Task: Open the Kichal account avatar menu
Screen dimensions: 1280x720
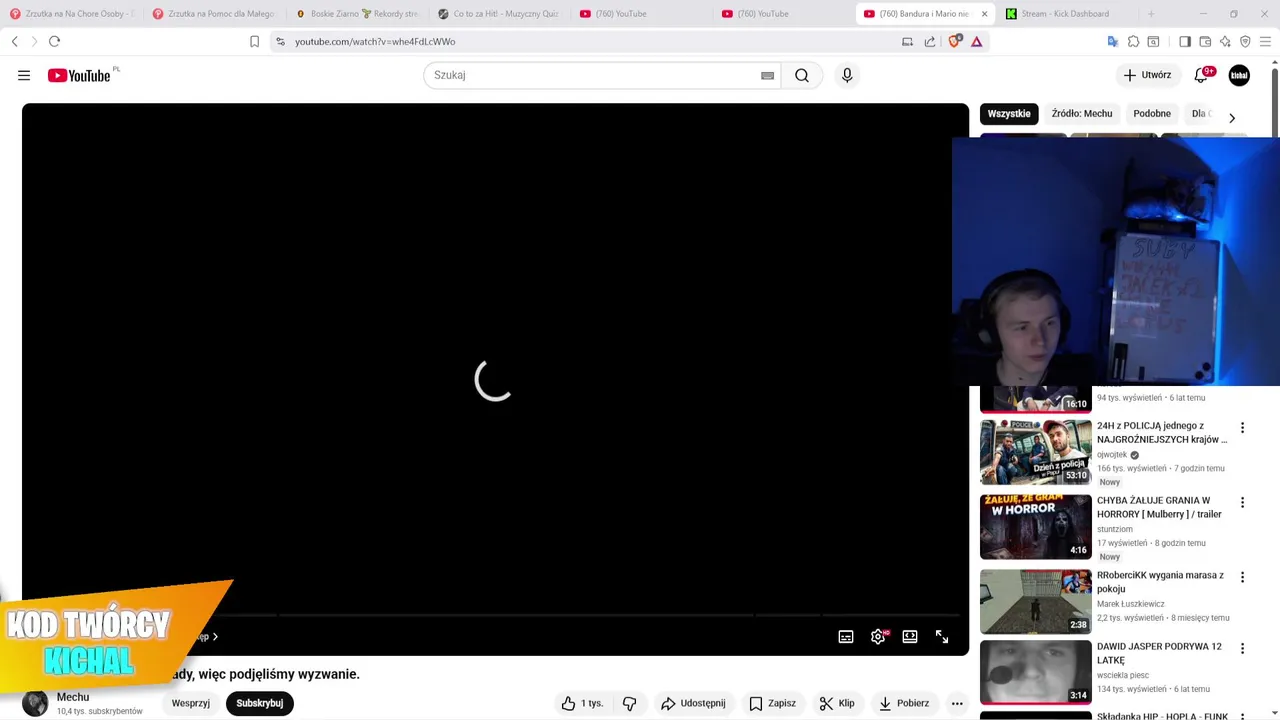Action: (x=1239, y=75)
